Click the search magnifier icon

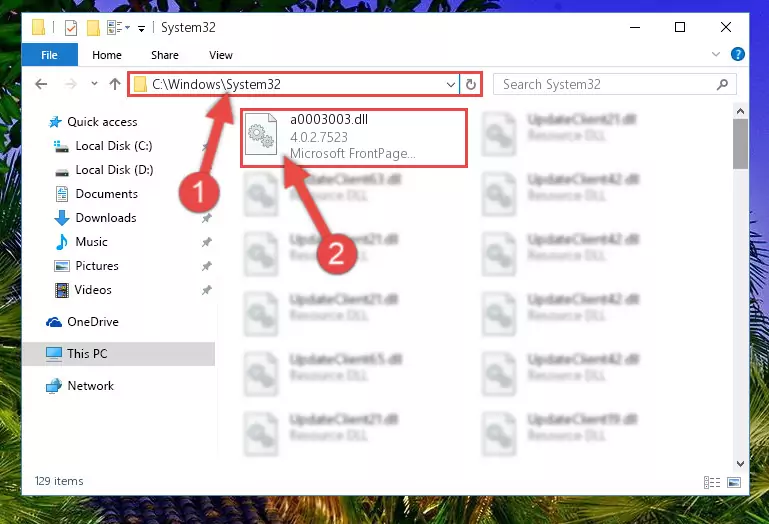click(722, 84)
